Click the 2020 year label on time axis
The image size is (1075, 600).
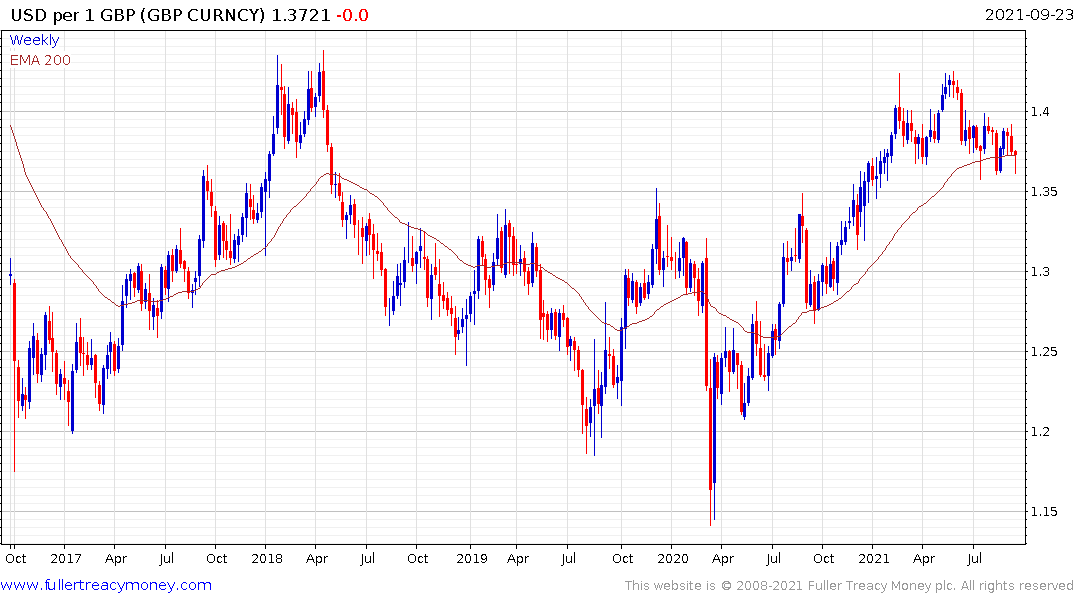673,559
